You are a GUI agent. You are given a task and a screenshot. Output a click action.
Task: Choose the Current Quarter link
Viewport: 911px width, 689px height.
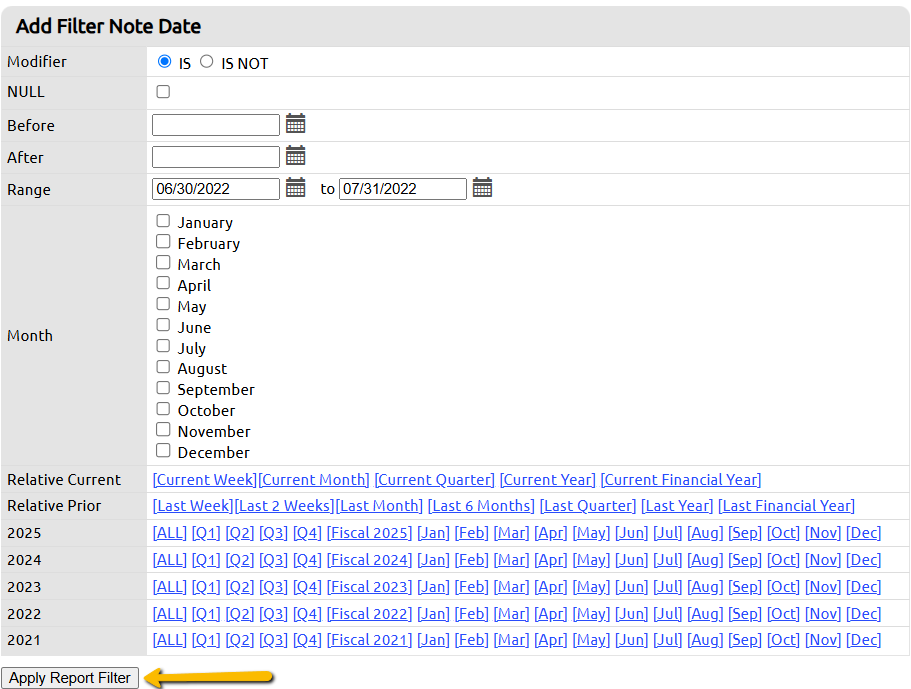point(435,480)
